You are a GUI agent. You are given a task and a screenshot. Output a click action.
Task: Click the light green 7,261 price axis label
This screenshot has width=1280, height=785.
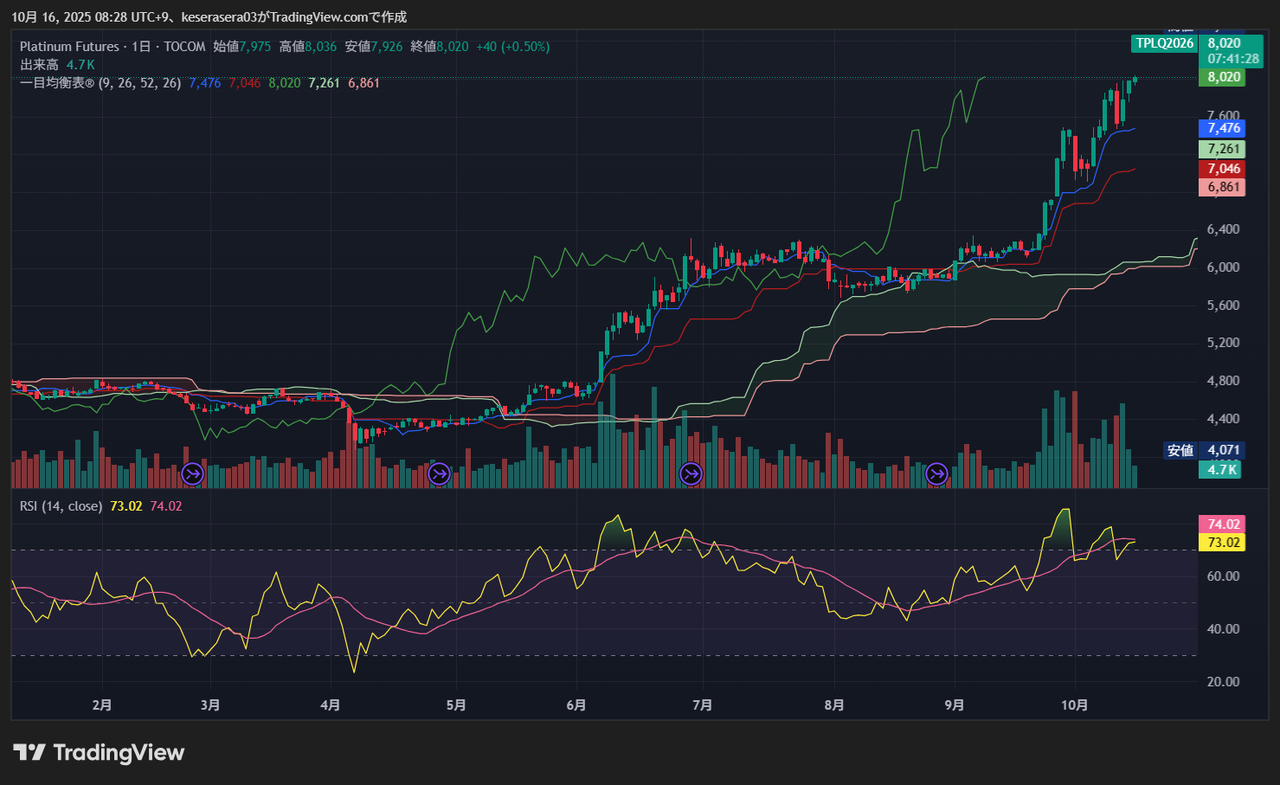click(1223, 149)
